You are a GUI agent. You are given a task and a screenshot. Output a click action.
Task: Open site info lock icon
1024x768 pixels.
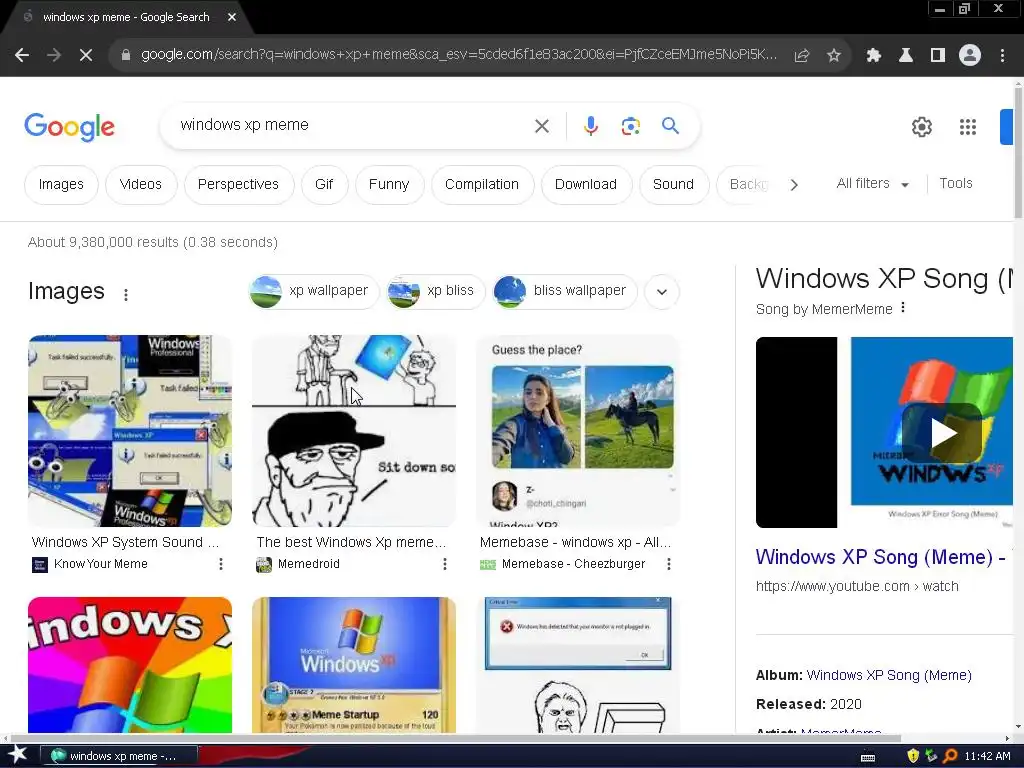126,56
